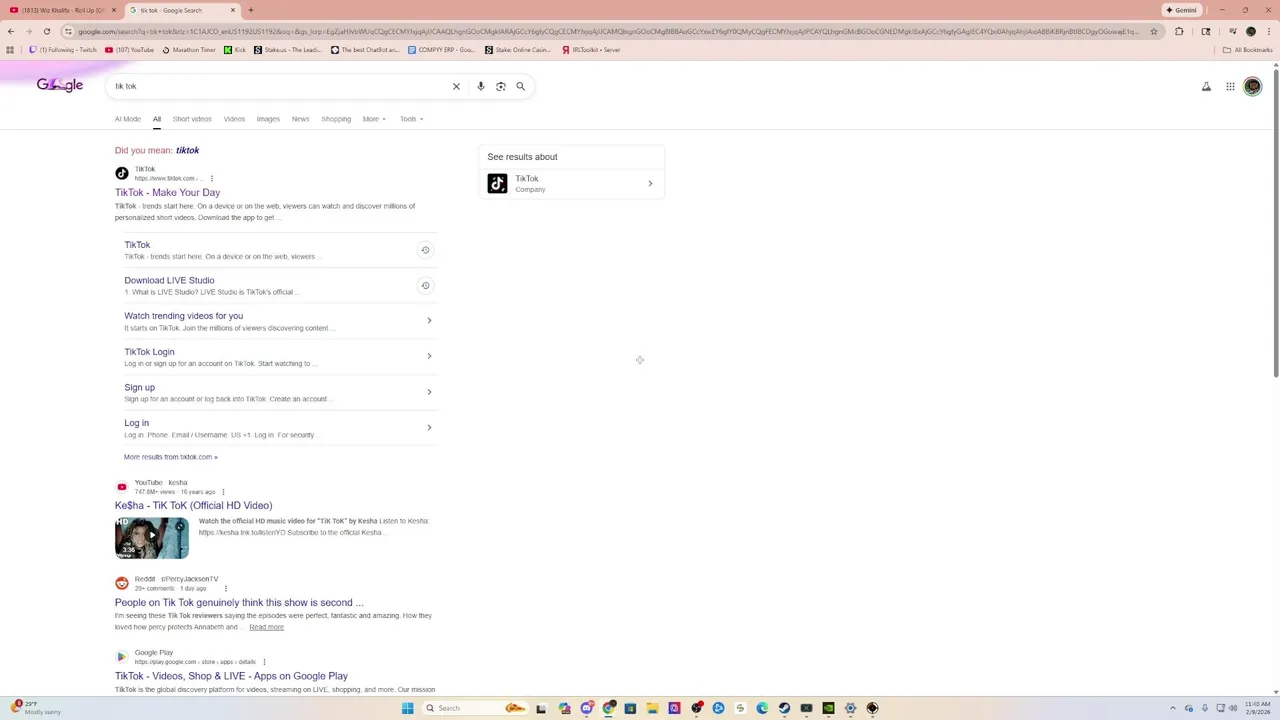Open the TikTok Company result arrow
Viewport: 1280px width, 720px height.
tap(650, 184)
